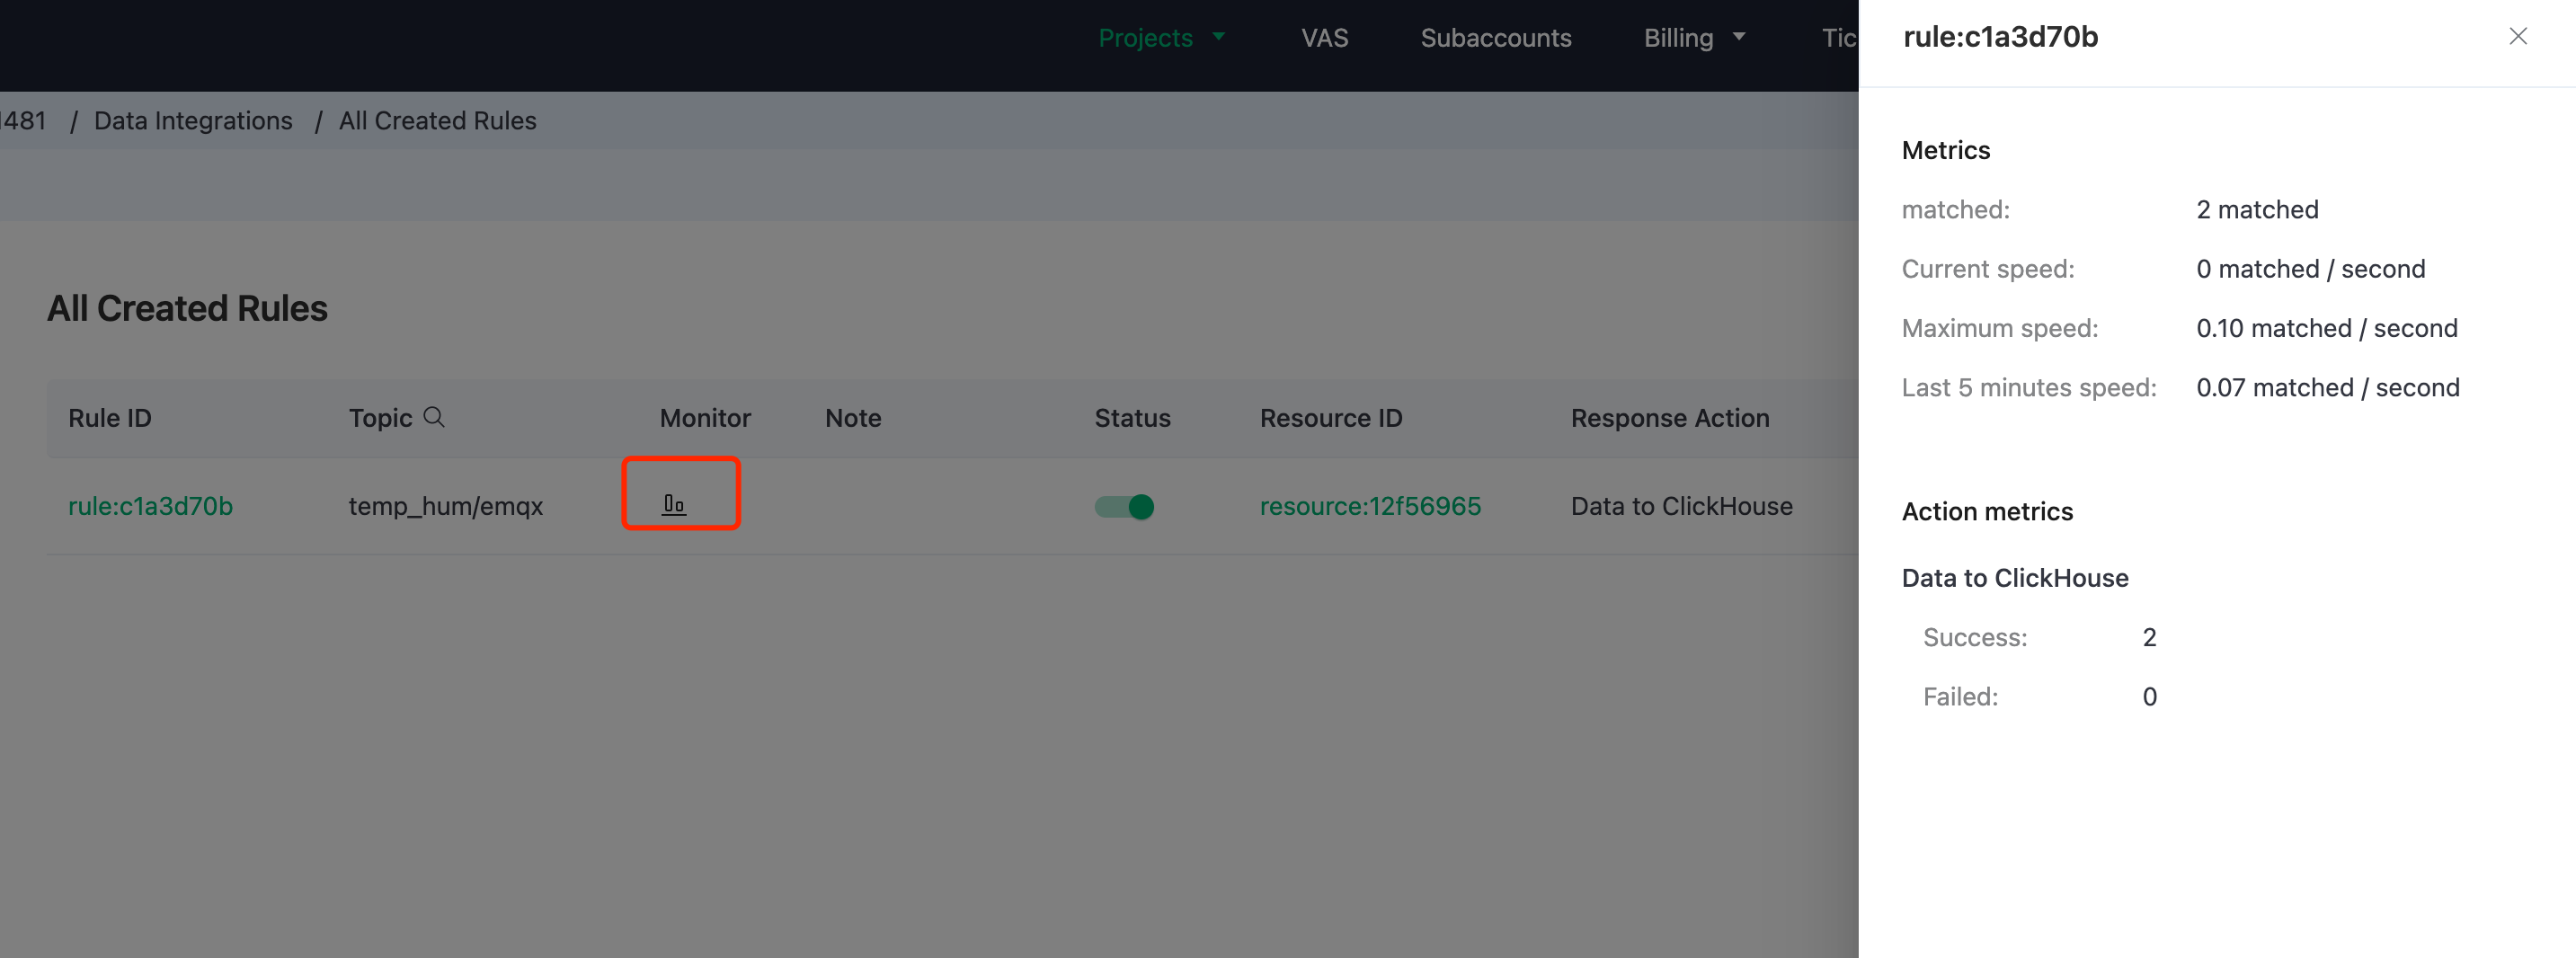Navigate to Subaccounts in the top menu
The width and height of the screenshot is (2576, 958).
(x=1496, y=37)
